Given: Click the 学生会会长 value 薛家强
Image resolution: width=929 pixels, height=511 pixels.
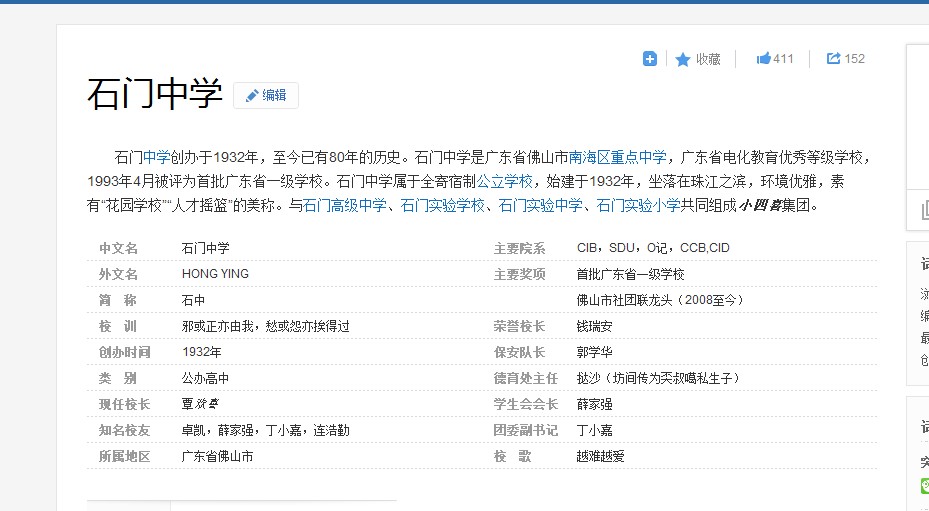Looking at the screenshot, I should pyautogui.click(x=594, y=404).
